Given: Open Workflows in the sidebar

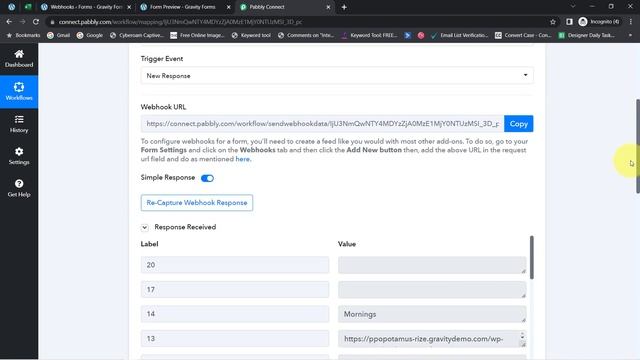Looking at the screenshot, I should tap(19, 91).
